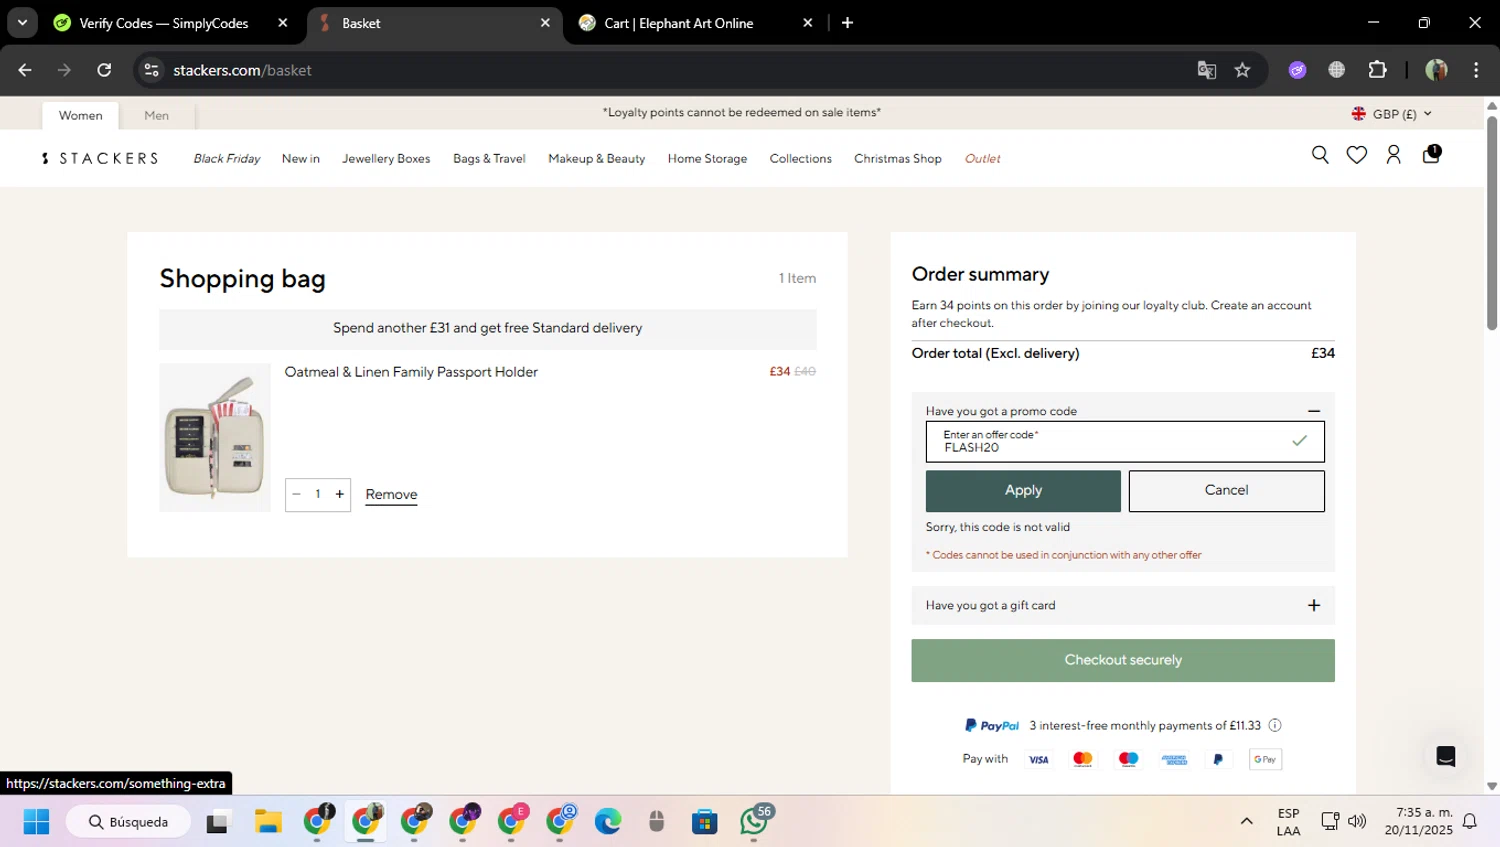Decrease item quantity with minus
The image size is (1500, 847).
(296, 494)
